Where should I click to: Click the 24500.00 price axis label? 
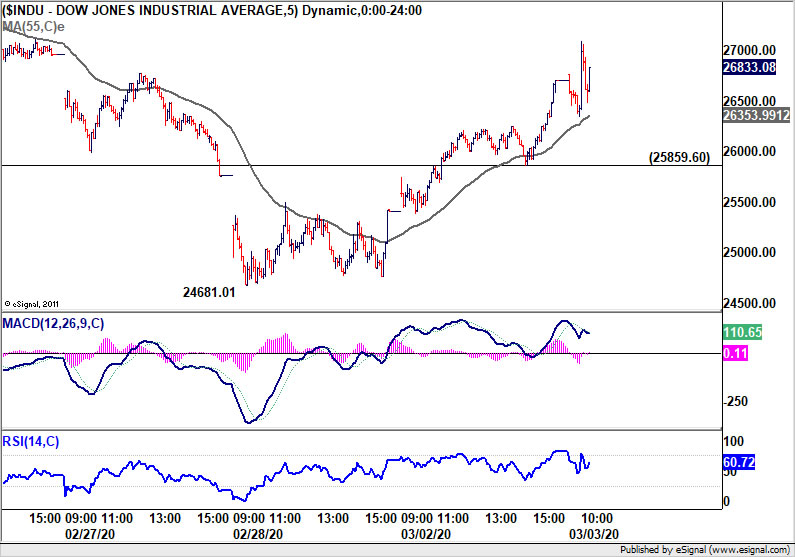coord(749,303)
